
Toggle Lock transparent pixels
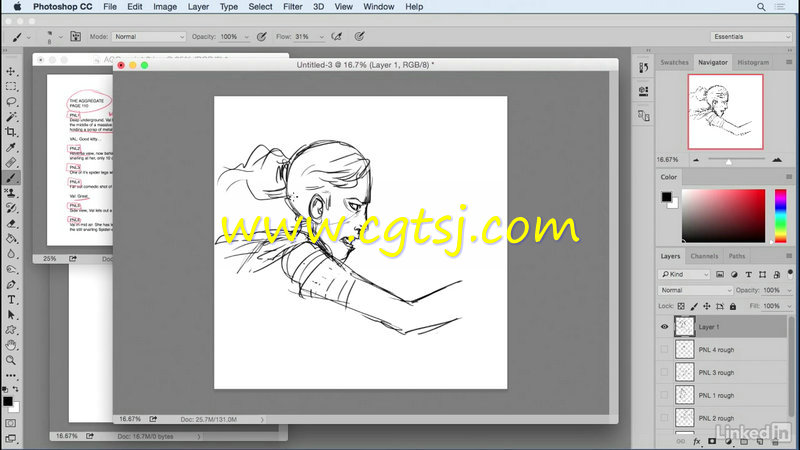click(x=681, y=306)
